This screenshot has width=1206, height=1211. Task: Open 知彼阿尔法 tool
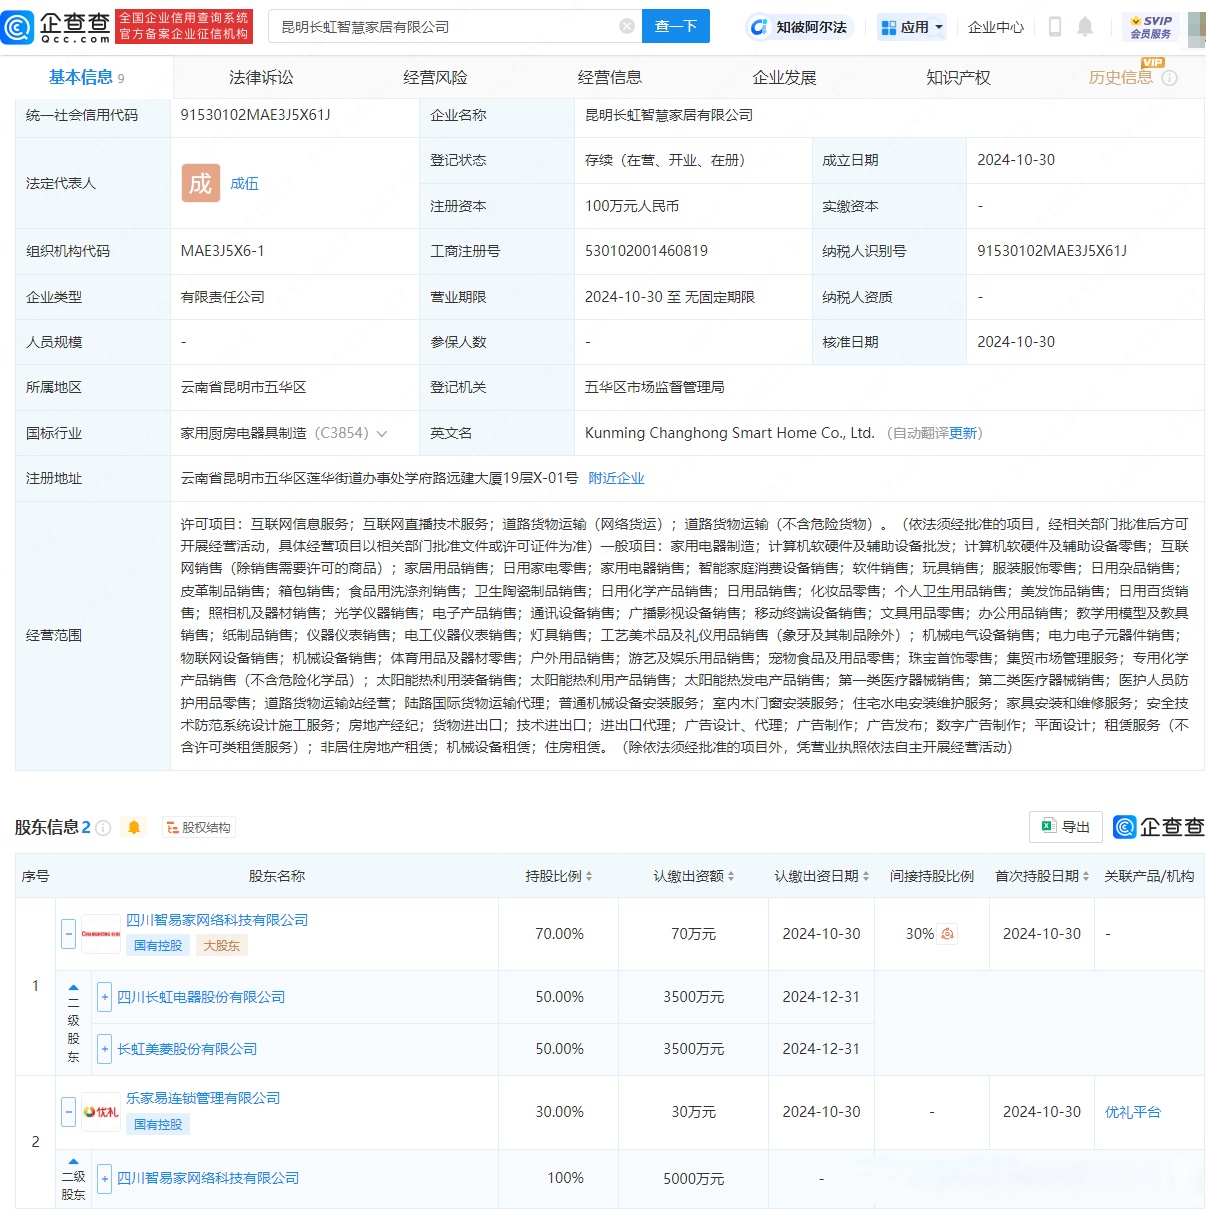click(798, 27)
